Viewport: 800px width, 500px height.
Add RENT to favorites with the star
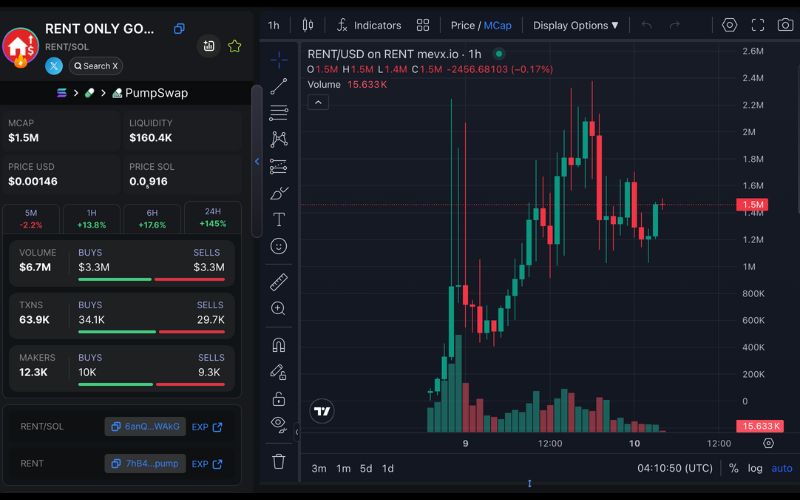pos(235,46)
